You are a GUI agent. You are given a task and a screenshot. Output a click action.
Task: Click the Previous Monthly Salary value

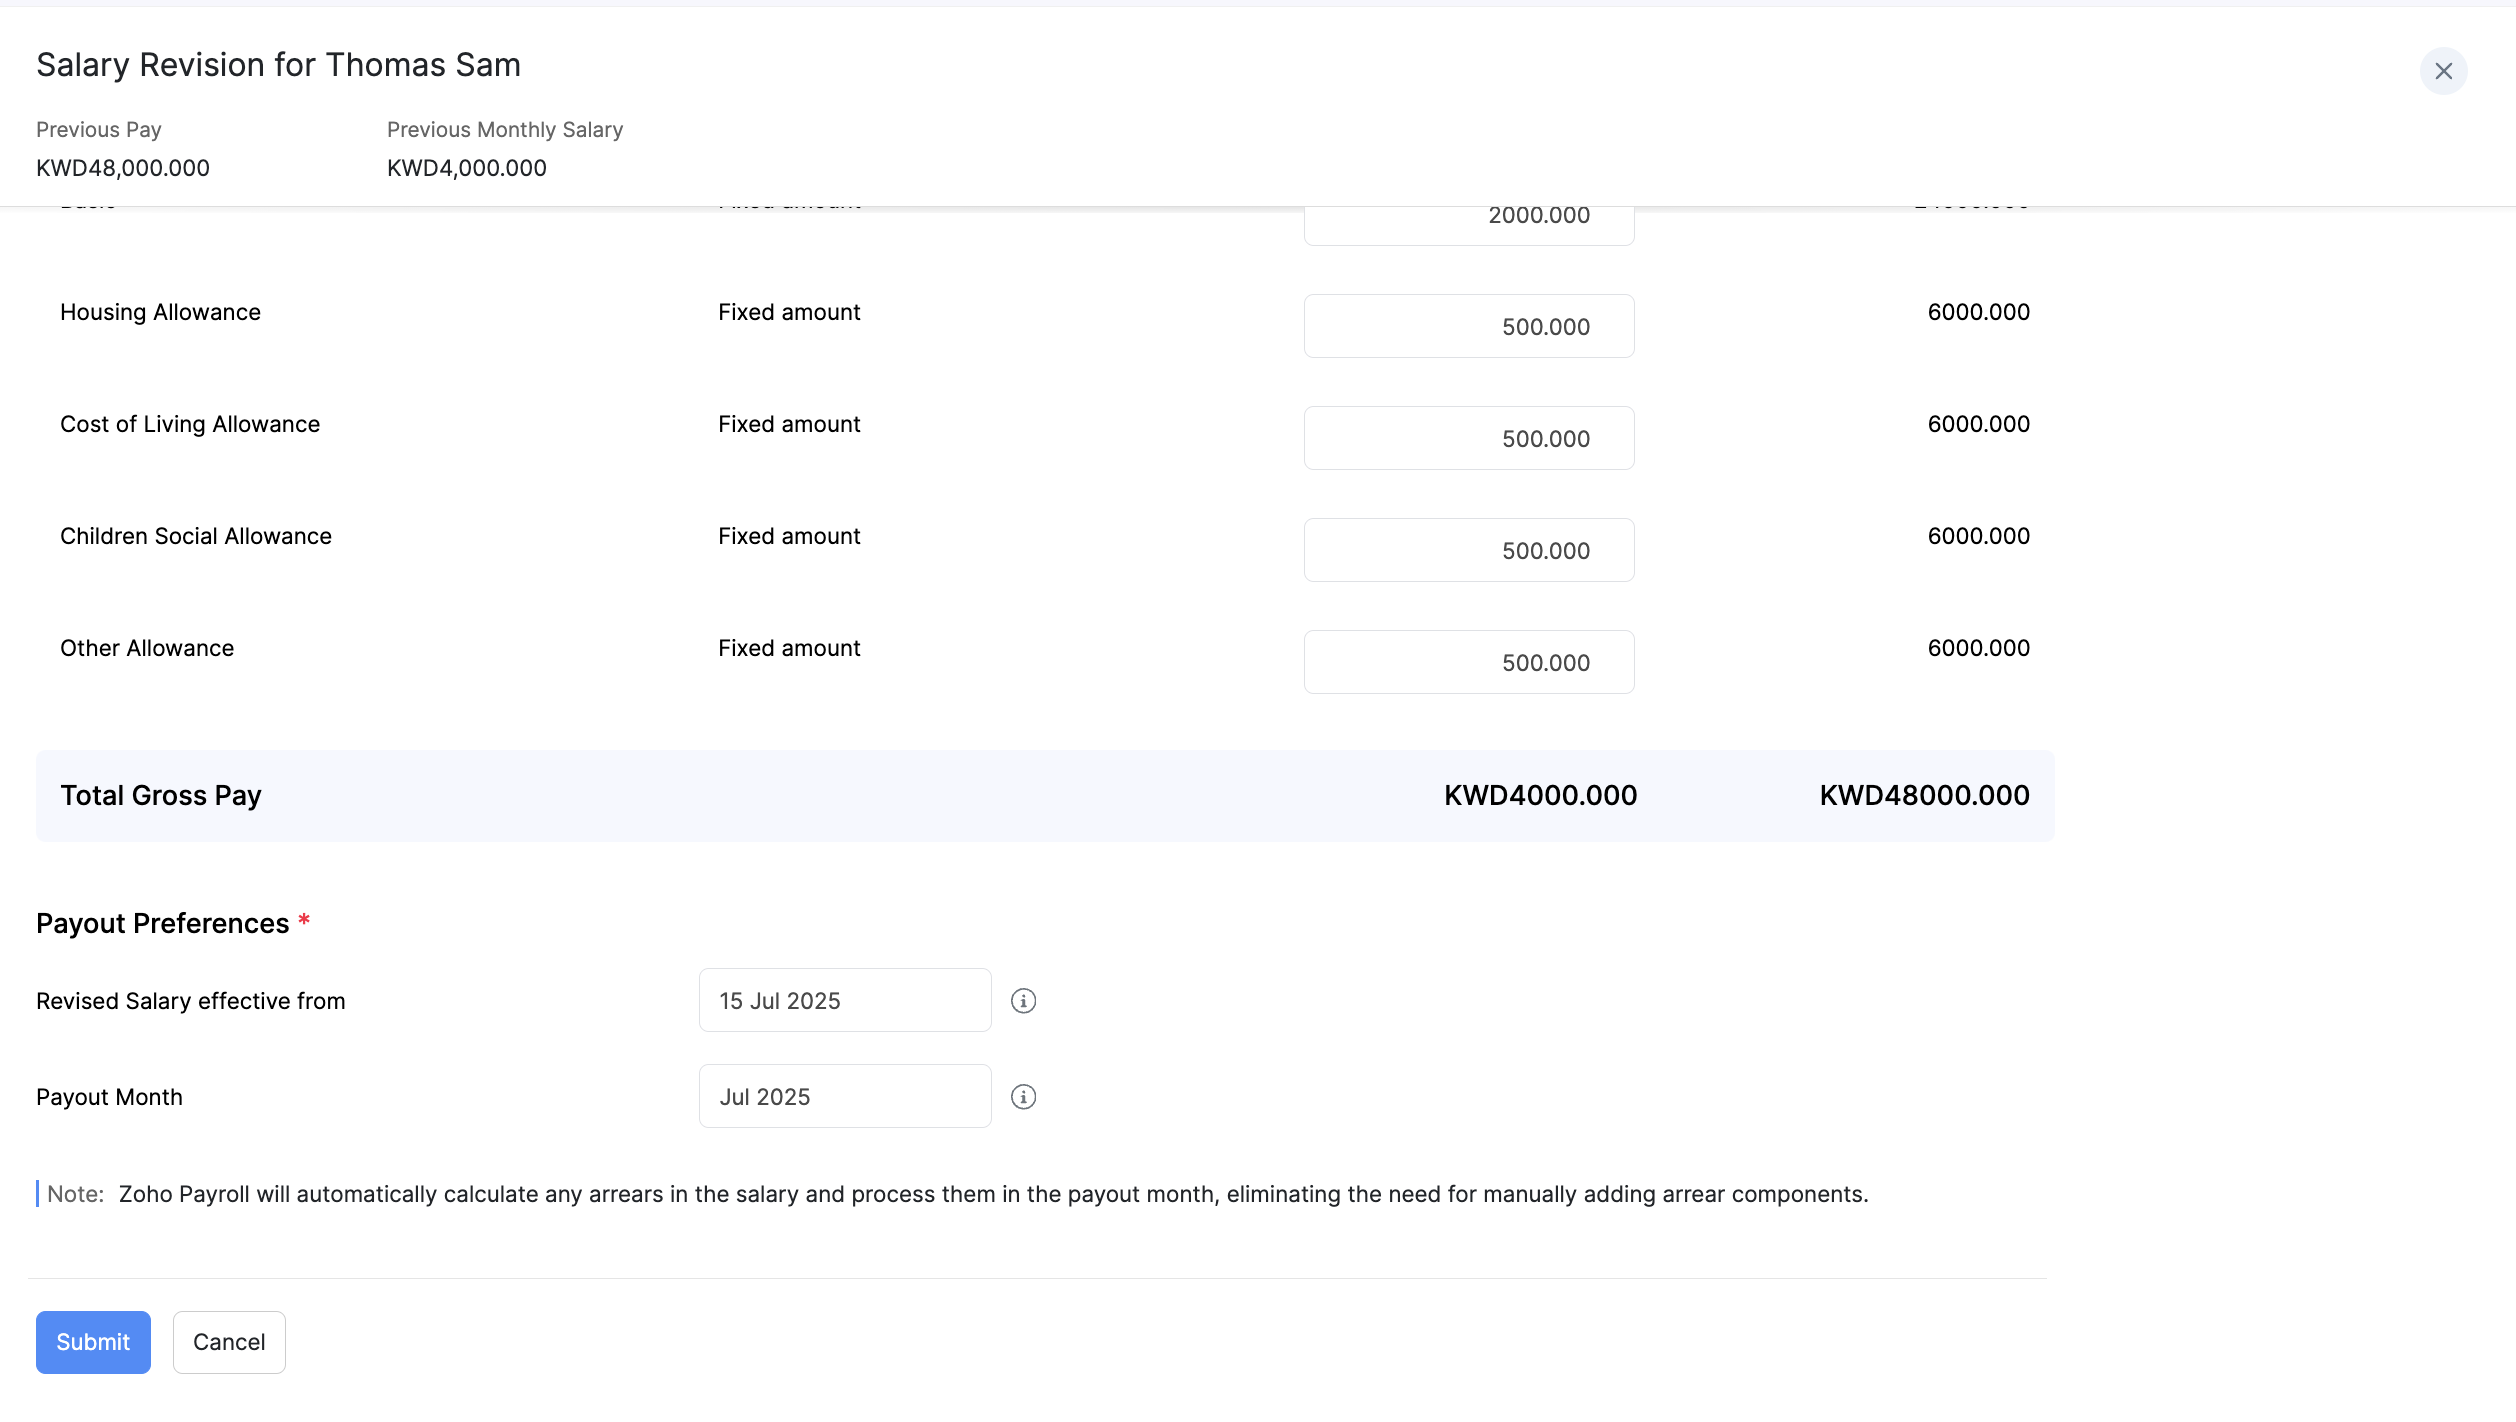pyautogui.click(x=467, y=168)
